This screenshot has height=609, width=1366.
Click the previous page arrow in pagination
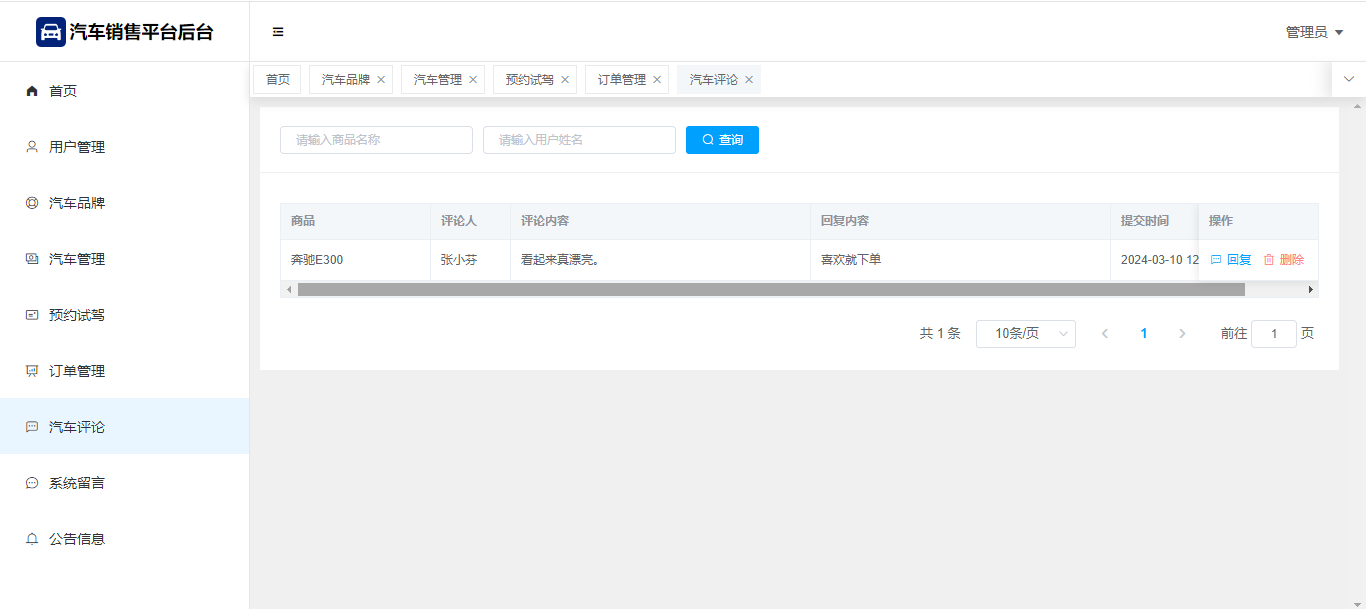point(1105,334)
